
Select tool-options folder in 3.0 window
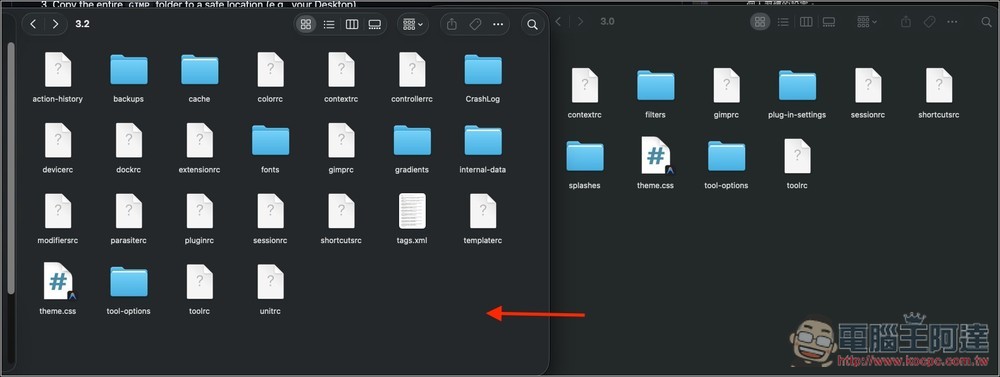pyautogui.click(x=726, y=164)
